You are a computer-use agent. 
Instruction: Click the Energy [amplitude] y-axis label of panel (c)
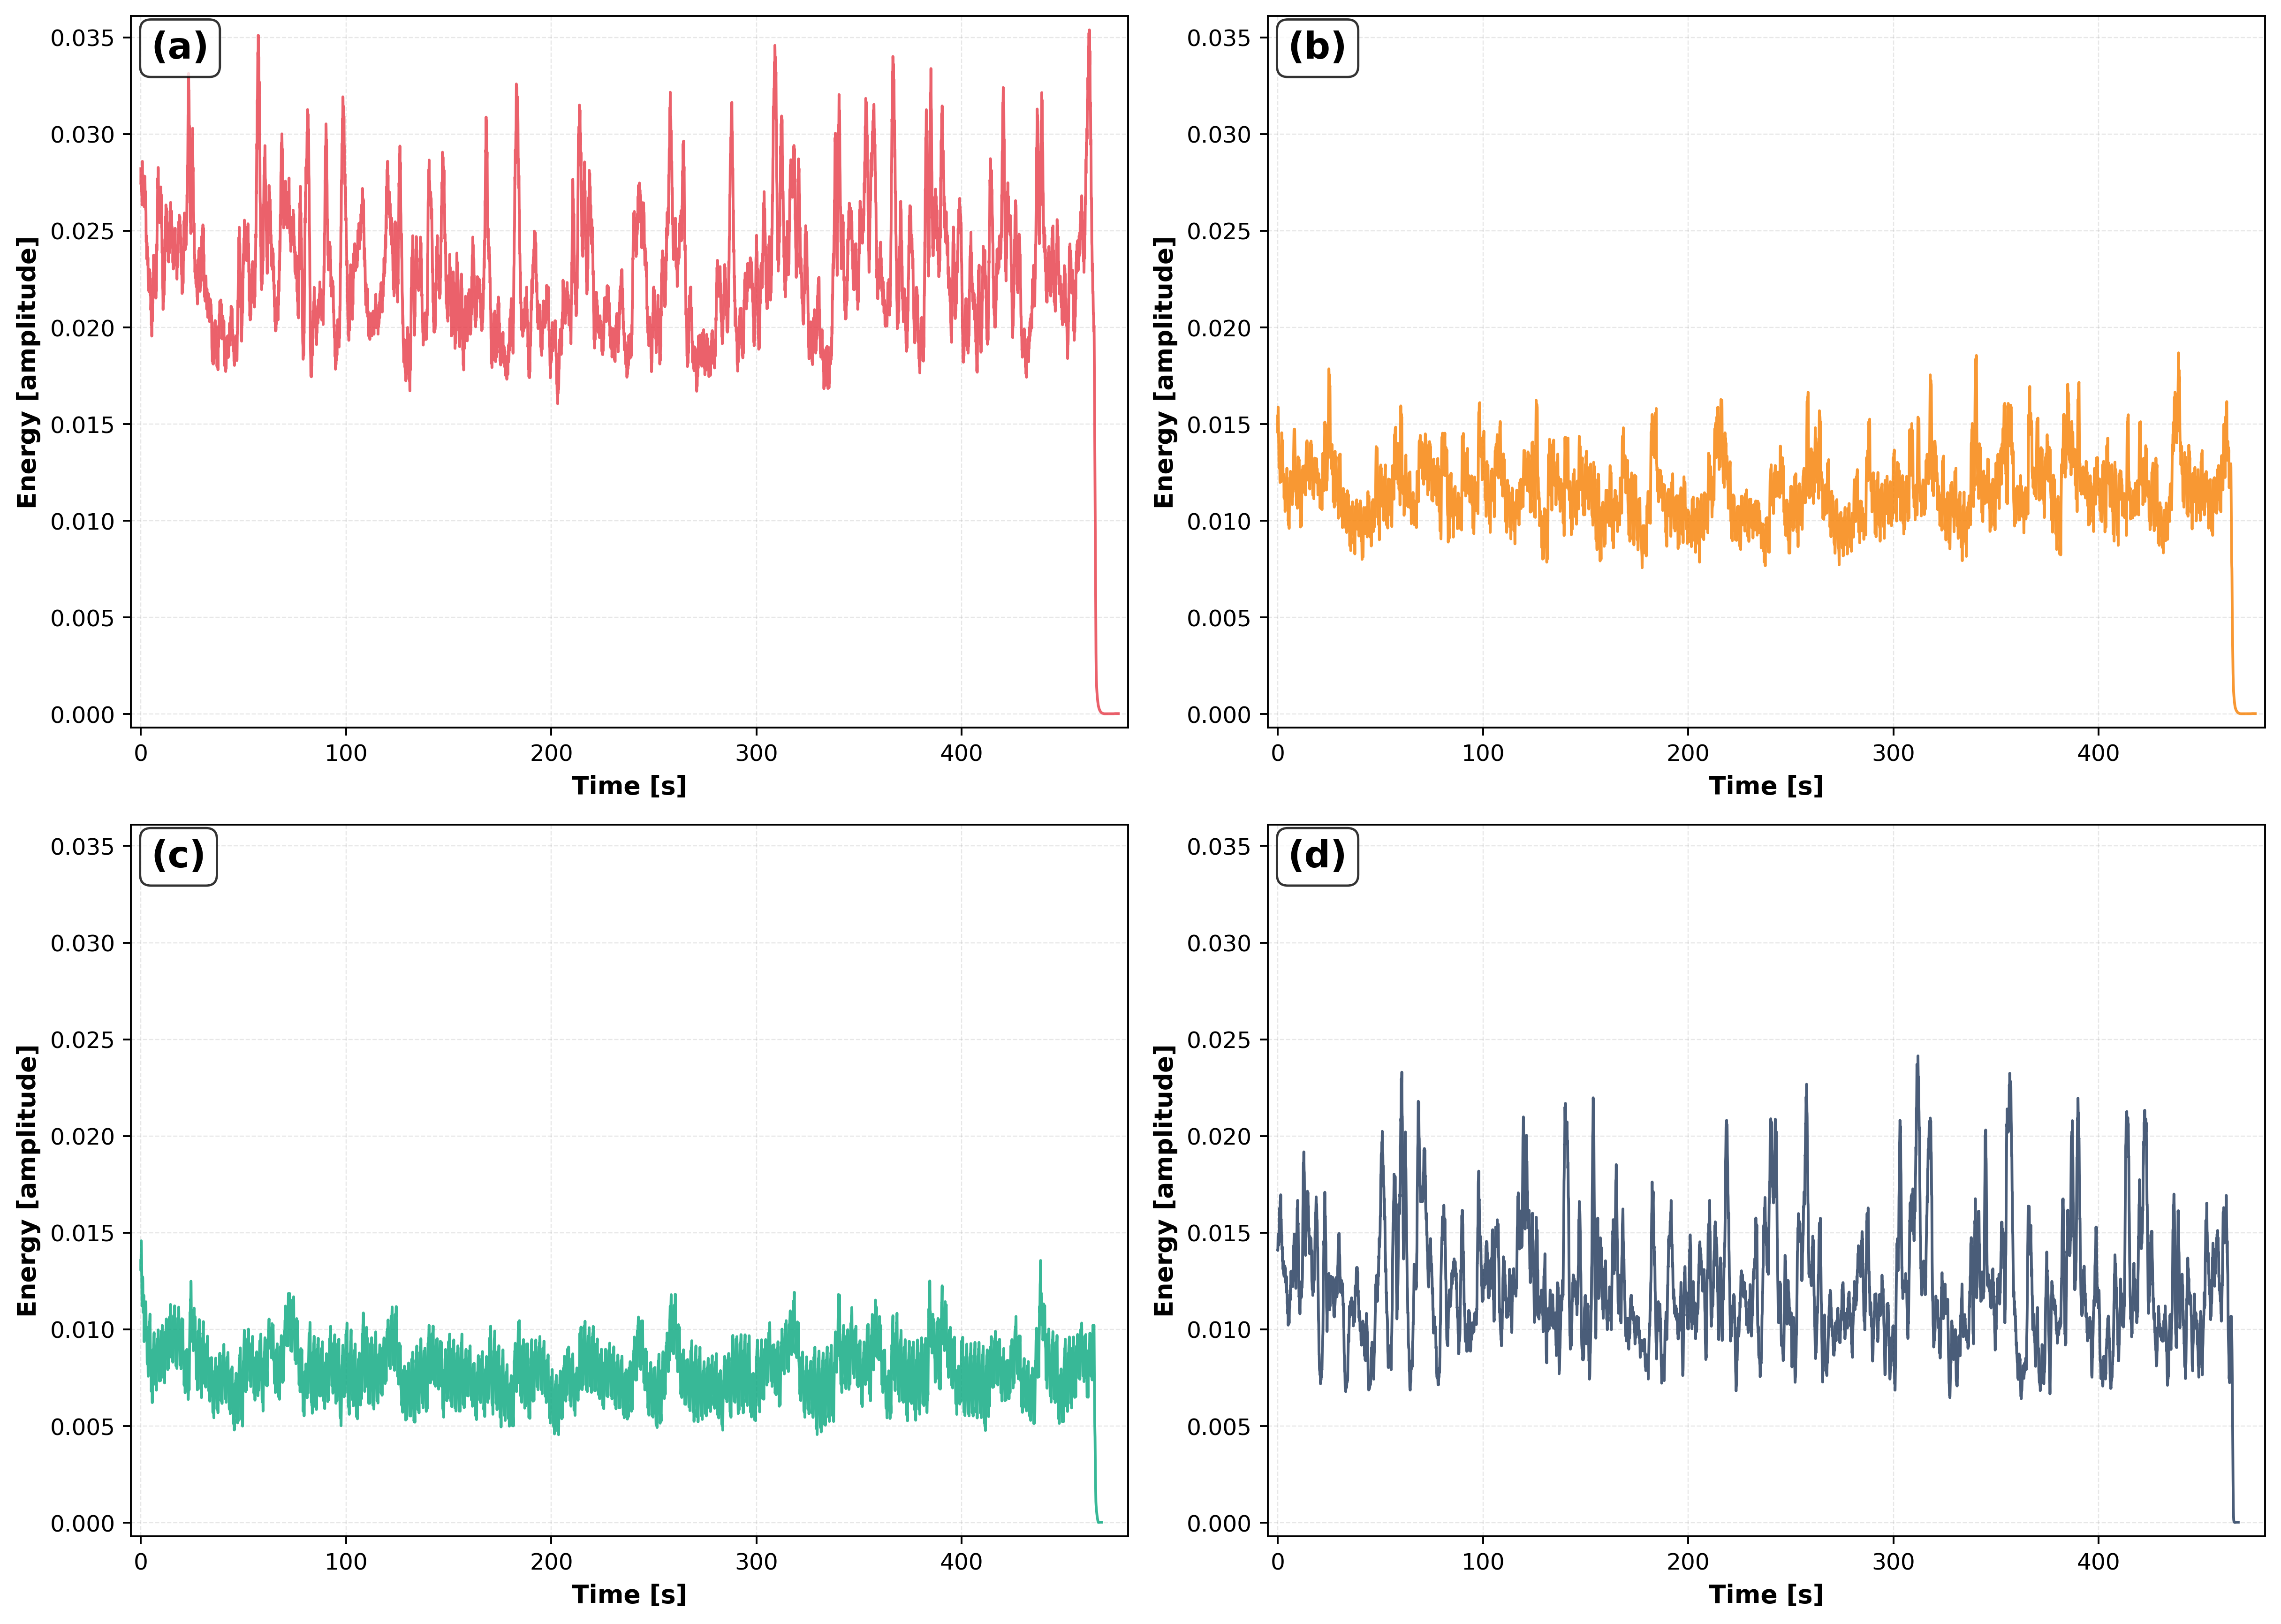pos(27,1181)
